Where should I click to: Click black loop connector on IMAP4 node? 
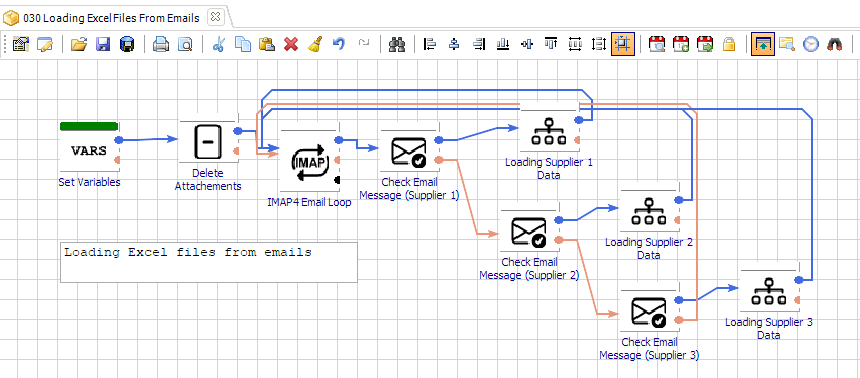point(337,180)
